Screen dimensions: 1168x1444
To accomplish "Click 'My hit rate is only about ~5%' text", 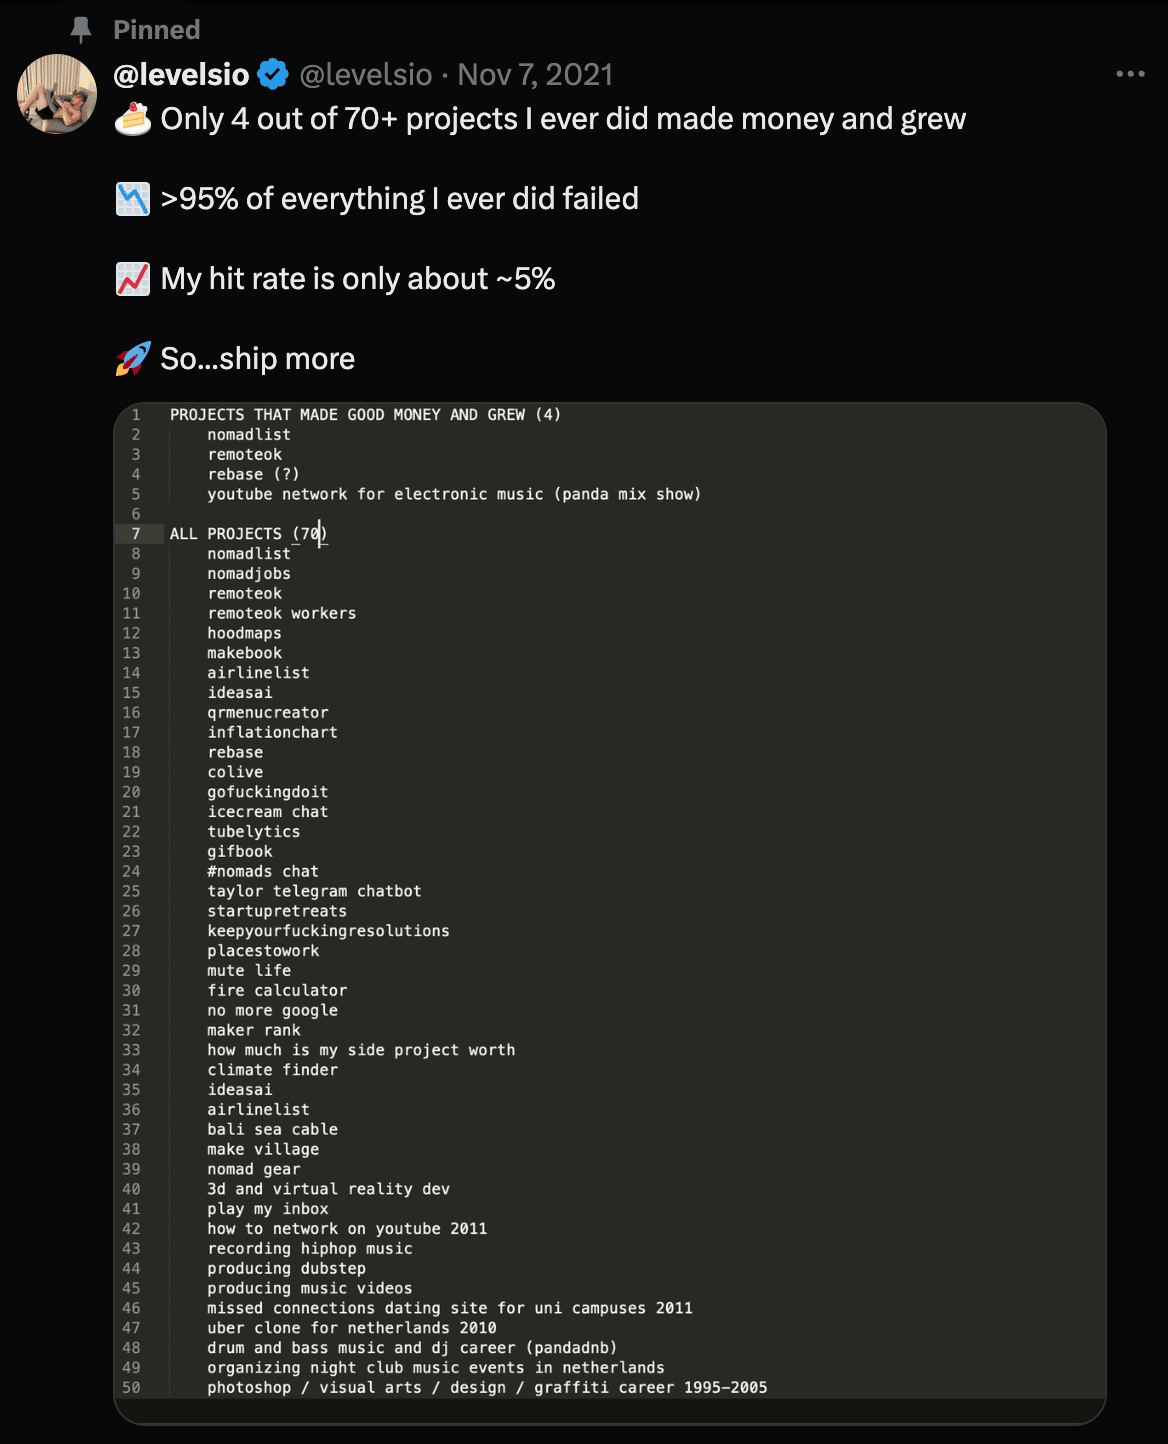I will pyautogui.click(x=358, y=279).
